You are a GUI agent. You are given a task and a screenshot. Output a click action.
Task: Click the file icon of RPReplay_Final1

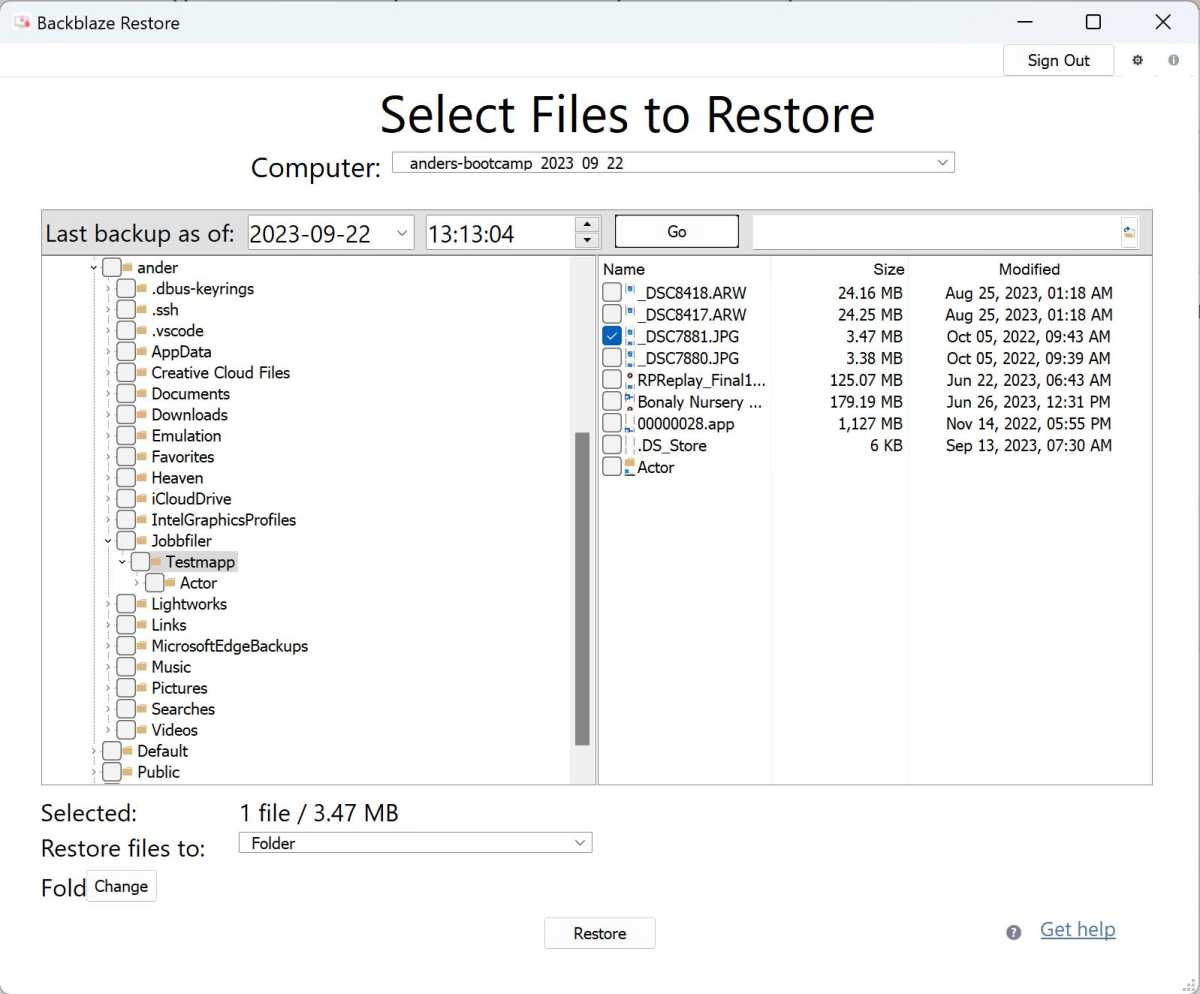coord(630,380)
